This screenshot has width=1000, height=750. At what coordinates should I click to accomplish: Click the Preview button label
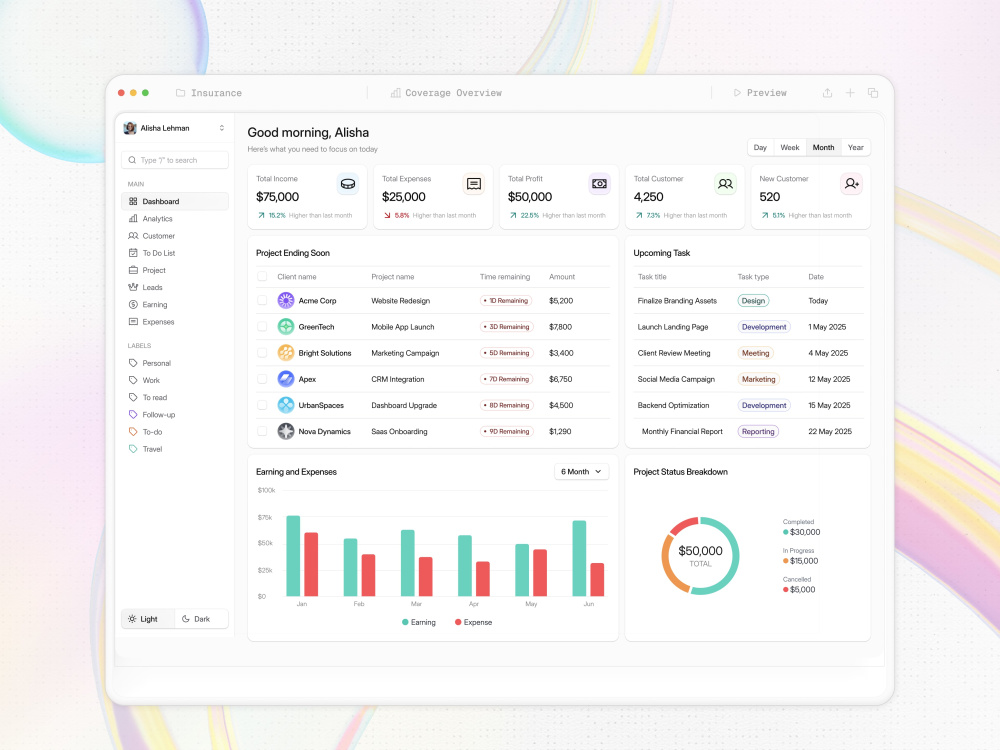click(767, 93)
